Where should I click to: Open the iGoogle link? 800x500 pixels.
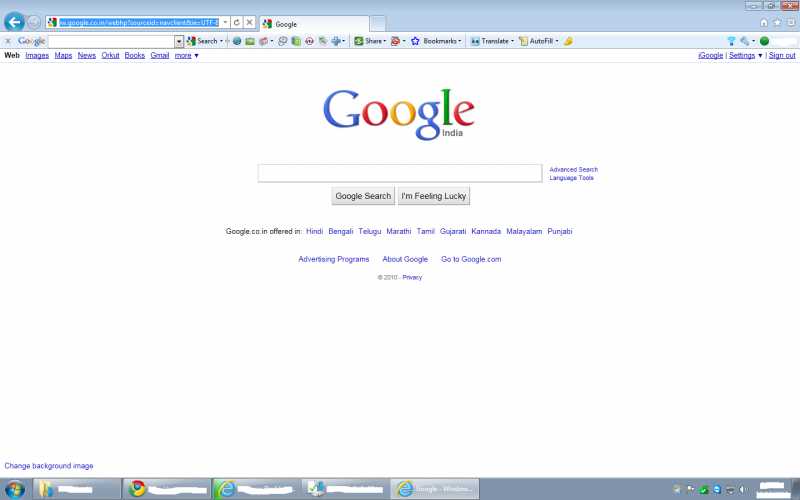(711, 55)
